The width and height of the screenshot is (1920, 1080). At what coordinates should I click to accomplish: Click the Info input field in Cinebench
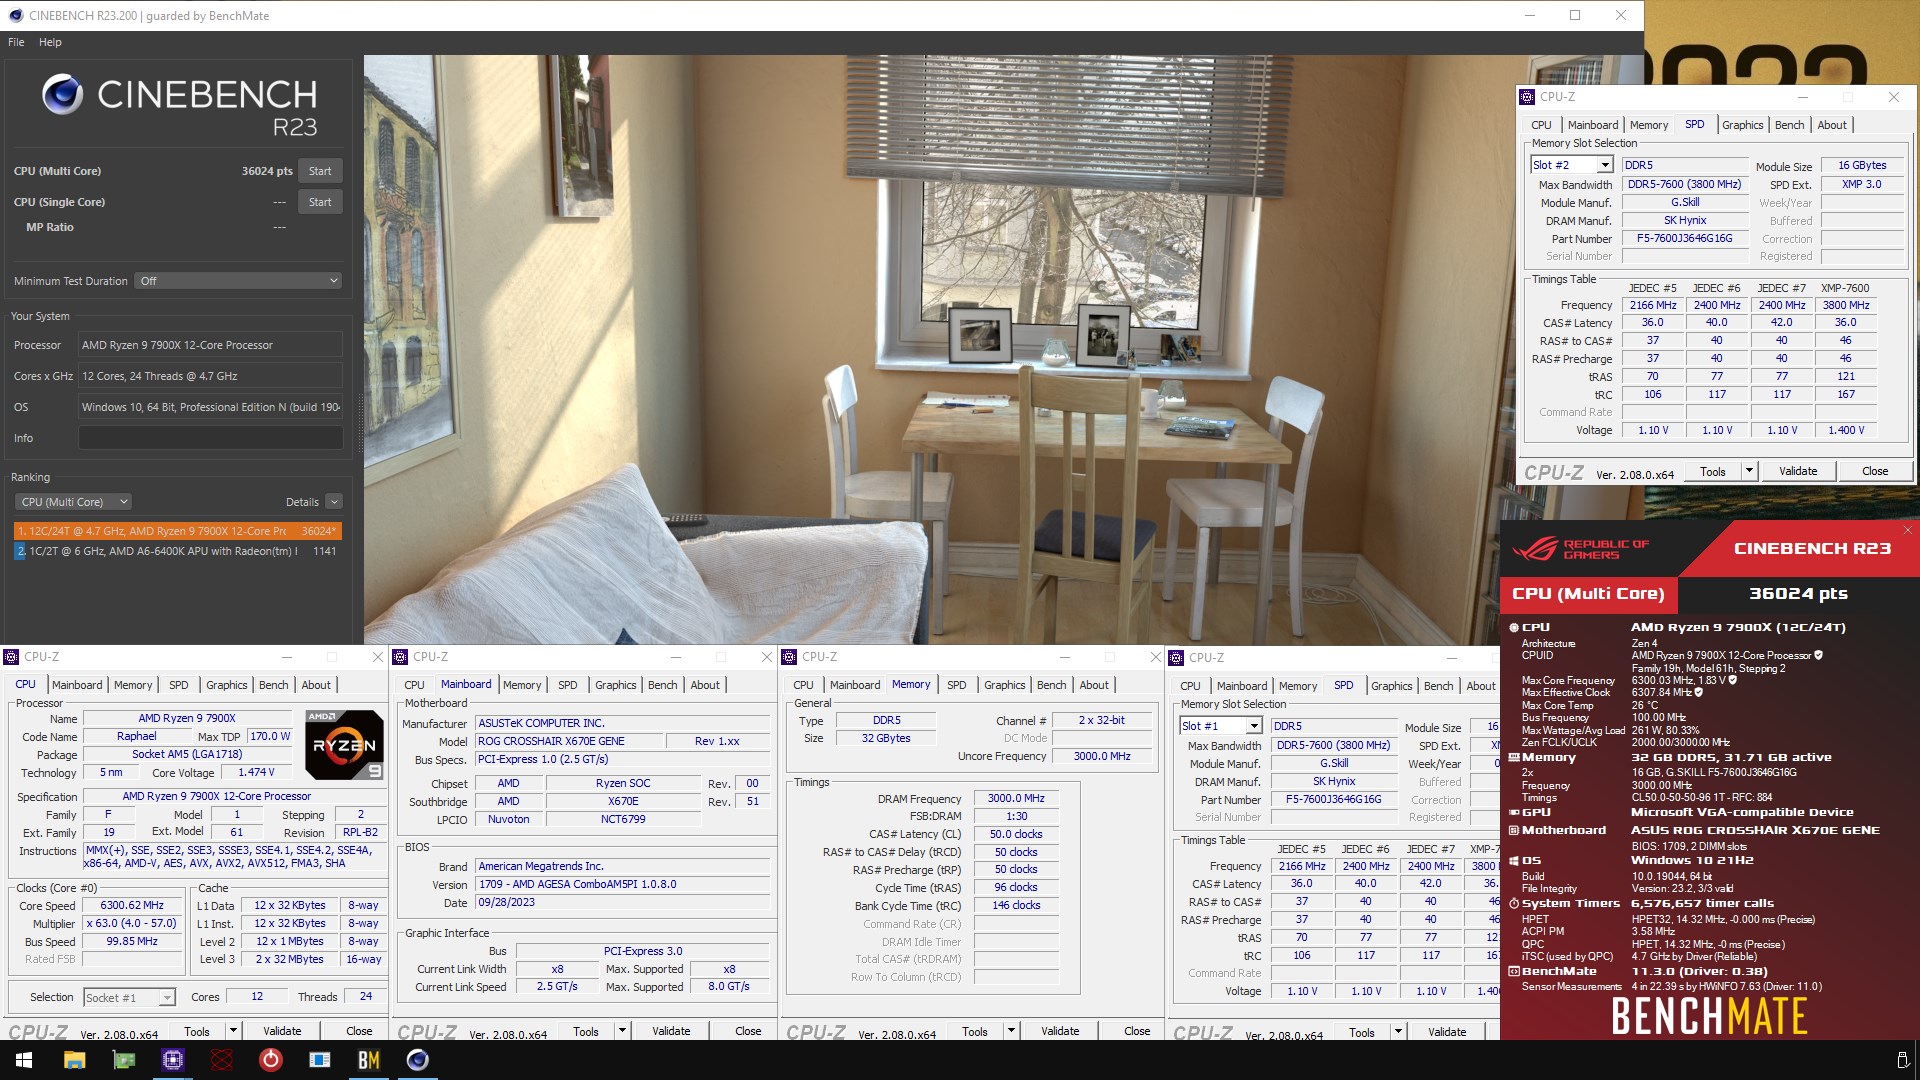tap(210, 438)
